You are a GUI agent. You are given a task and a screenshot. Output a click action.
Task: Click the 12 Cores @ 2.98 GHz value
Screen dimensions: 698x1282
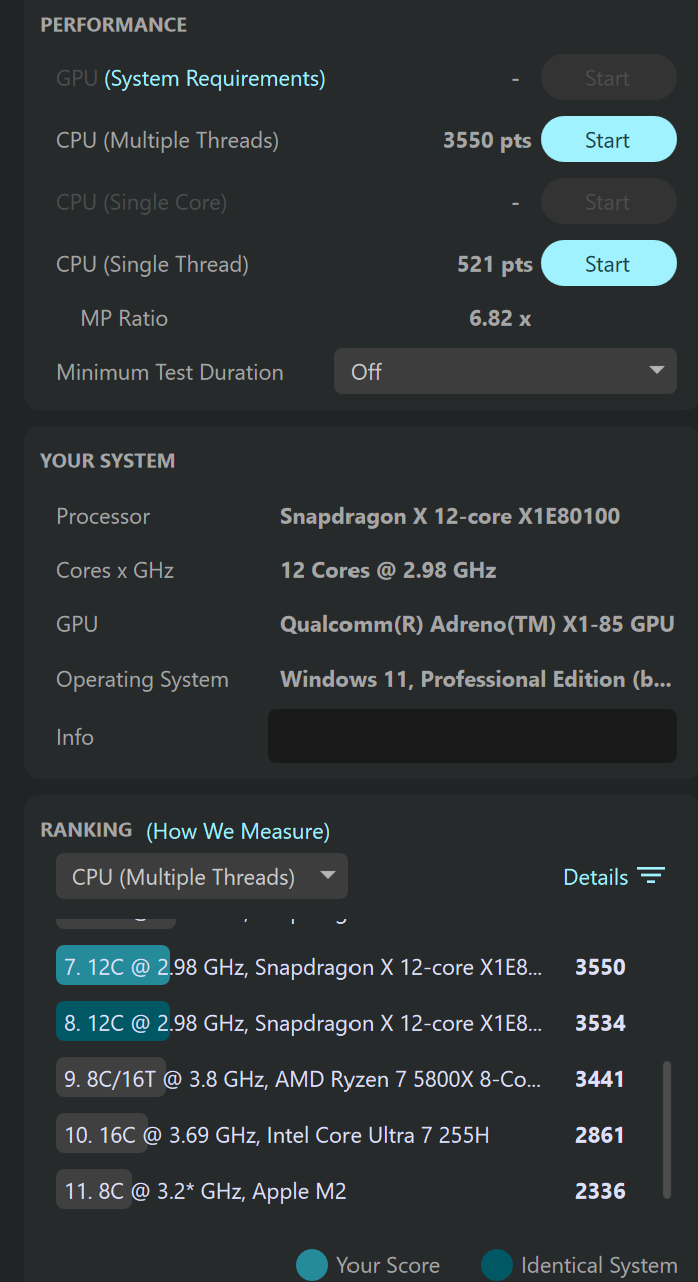point(388,570)
